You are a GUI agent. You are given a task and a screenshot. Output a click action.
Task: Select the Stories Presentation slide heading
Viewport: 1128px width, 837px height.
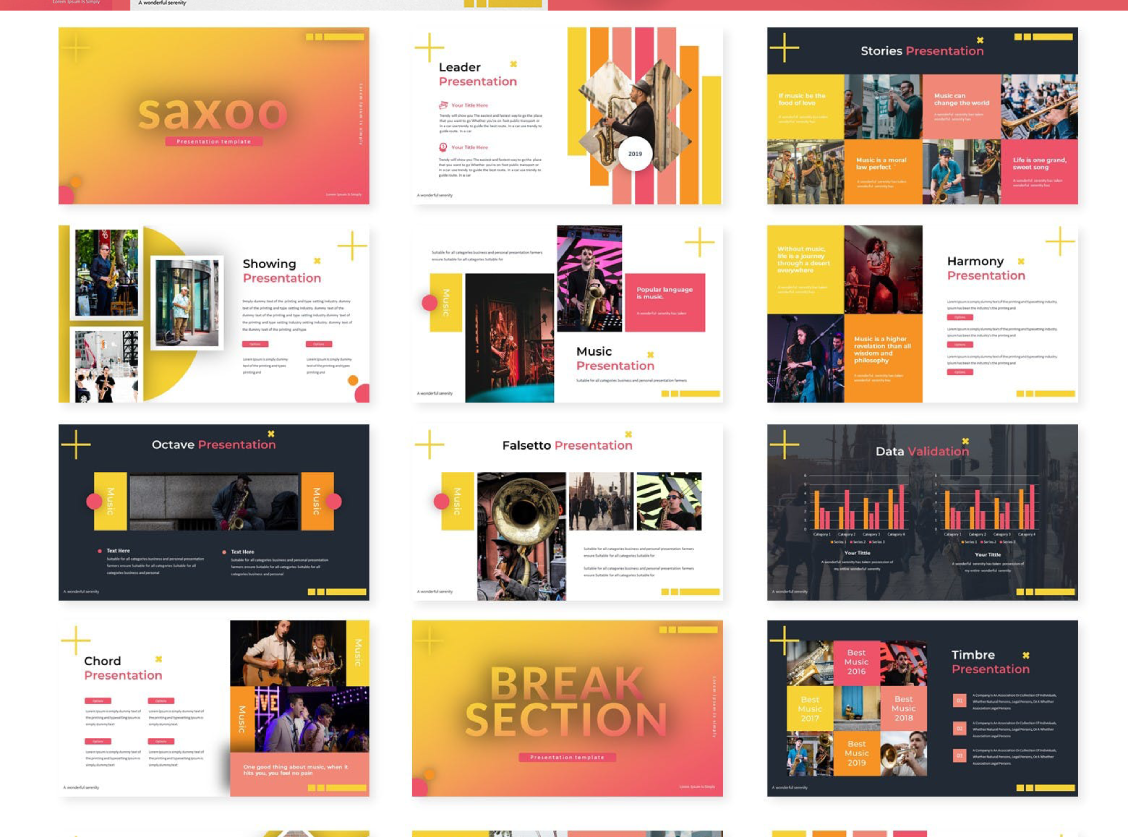click(x=922, y=51)
